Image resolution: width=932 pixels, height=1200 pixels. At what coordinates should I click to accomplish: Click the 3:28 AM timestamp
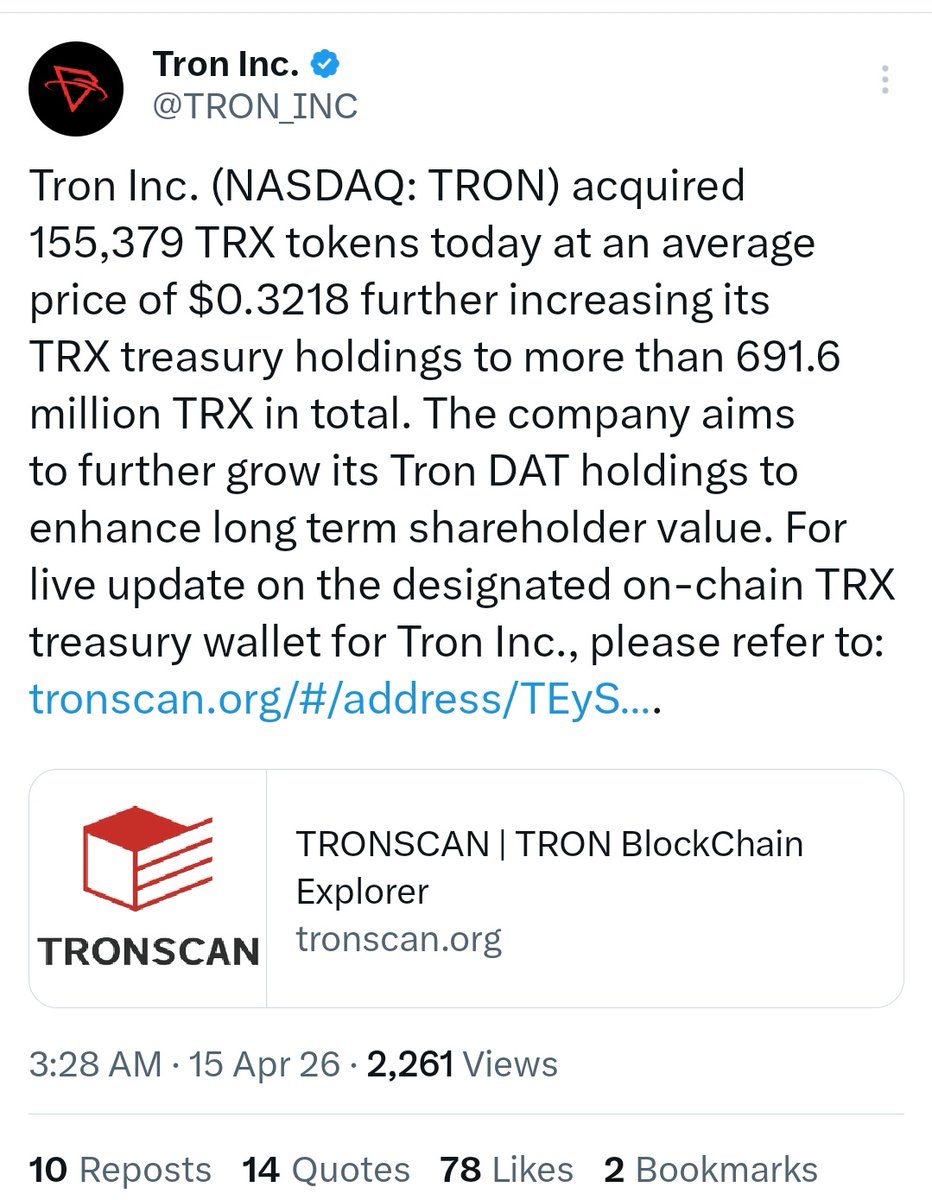95,1063
